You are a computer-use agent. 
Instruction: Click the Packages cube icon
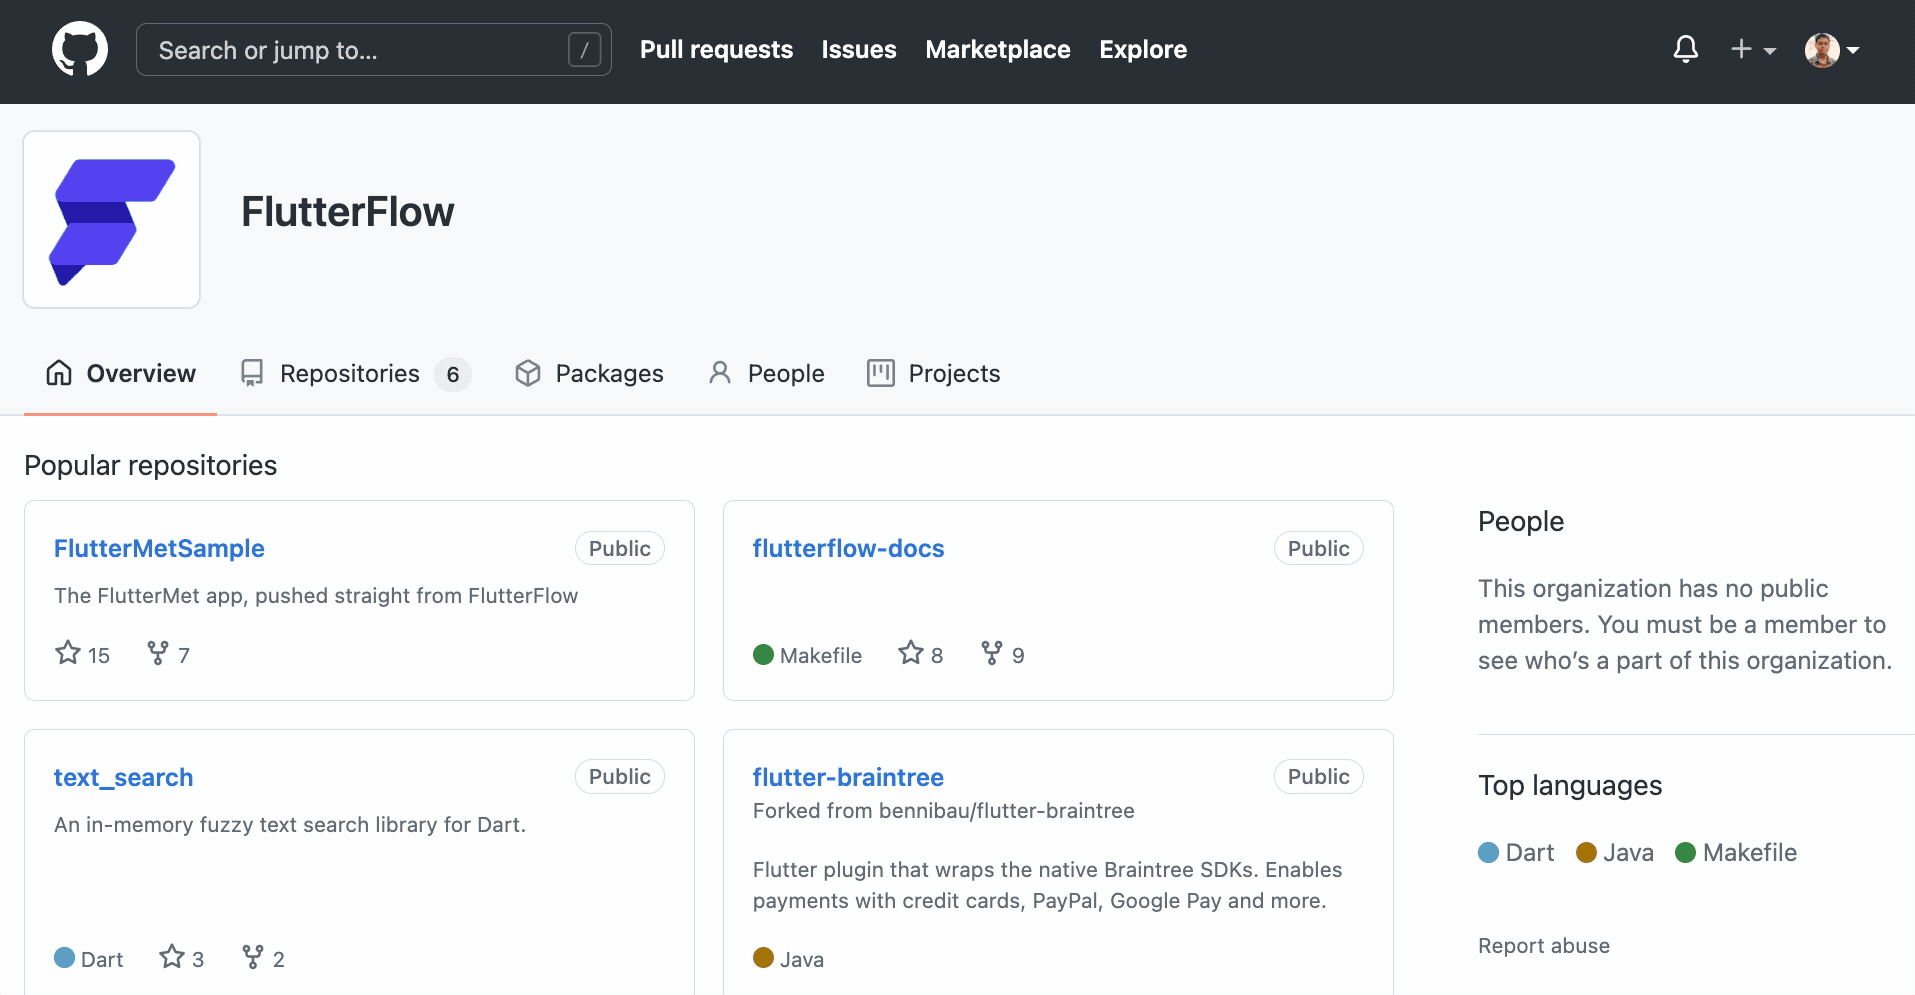point(528,373)
